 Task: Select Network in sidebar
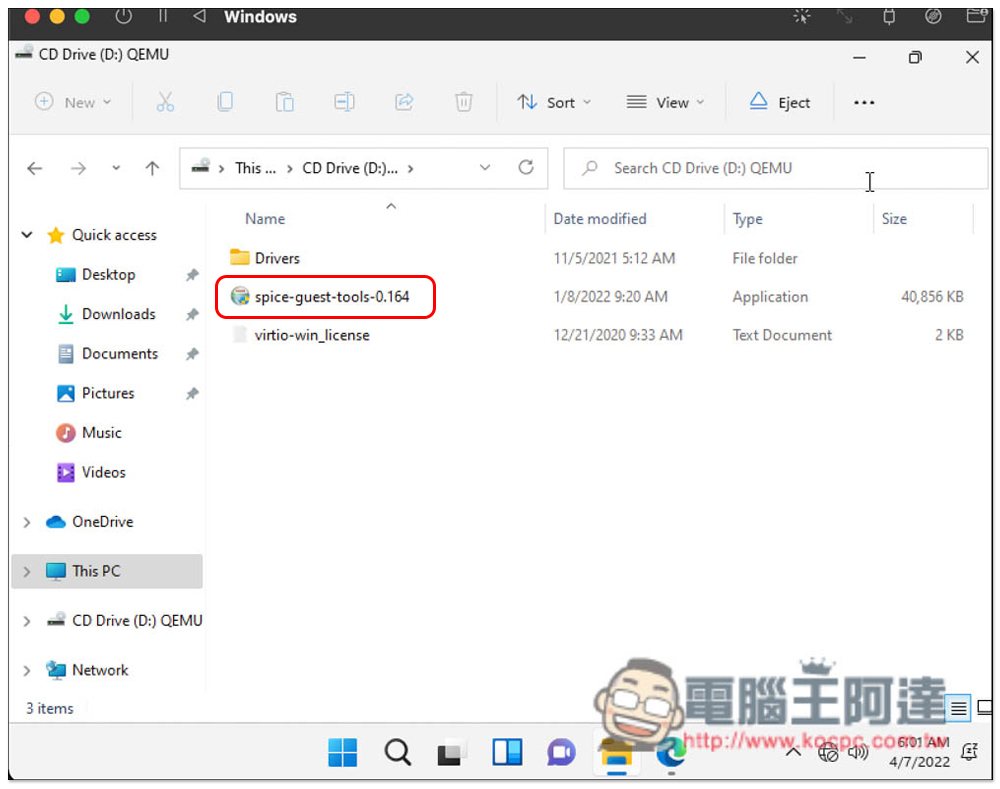87,670
